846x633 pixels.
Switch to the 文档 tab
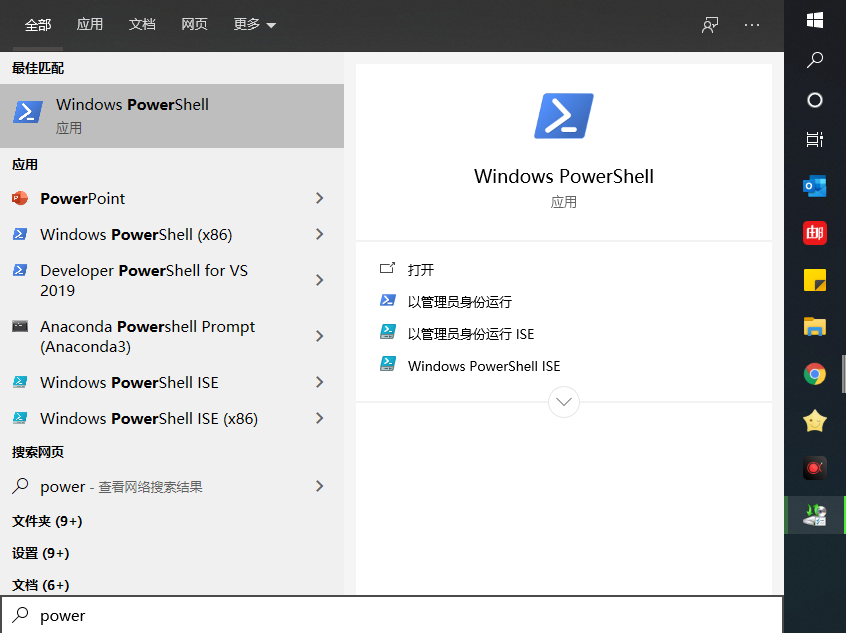pos(142,25)
